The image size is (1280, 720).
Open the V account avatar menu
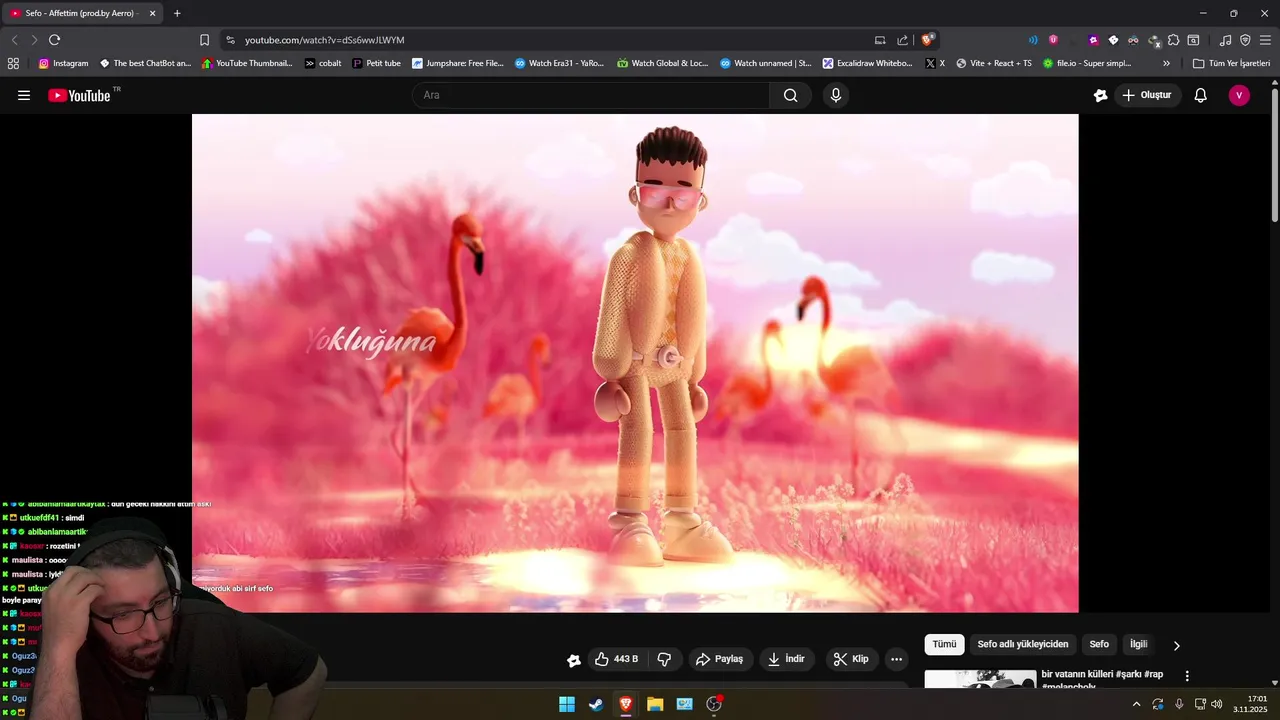[x=1239, y=95]
